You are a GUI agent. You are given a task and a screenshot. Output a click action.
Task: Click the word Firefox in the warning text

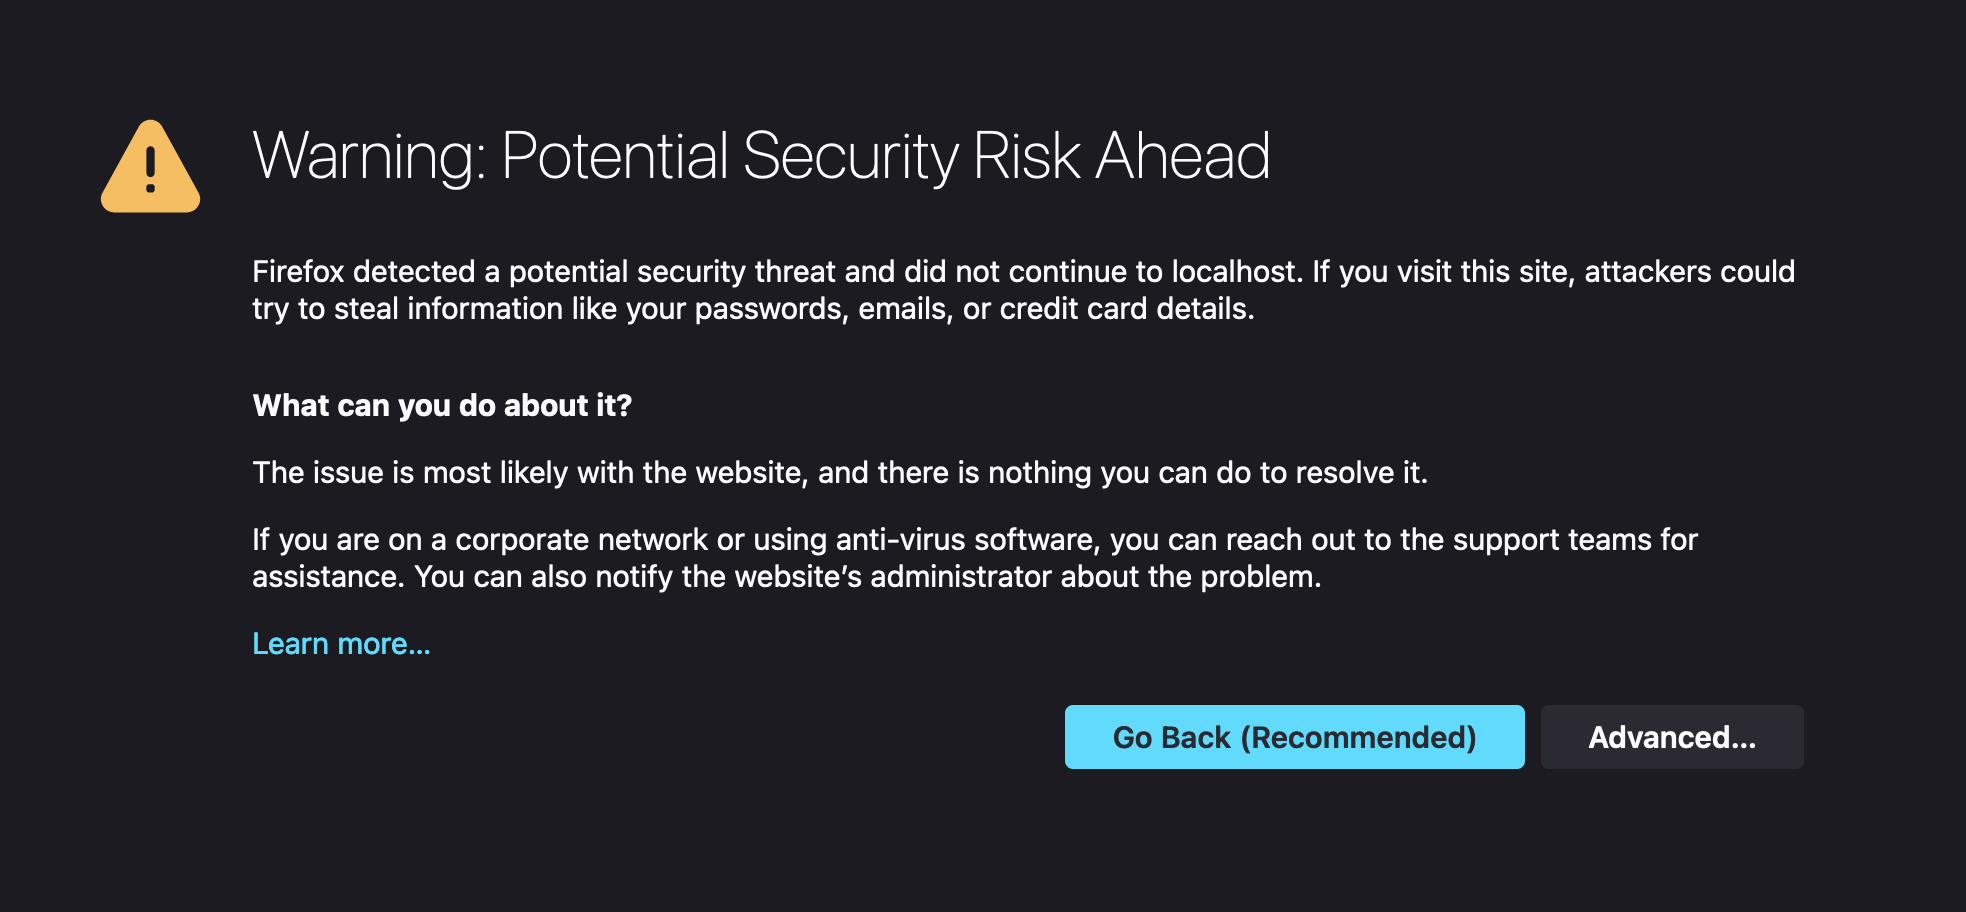click(297, 271)
